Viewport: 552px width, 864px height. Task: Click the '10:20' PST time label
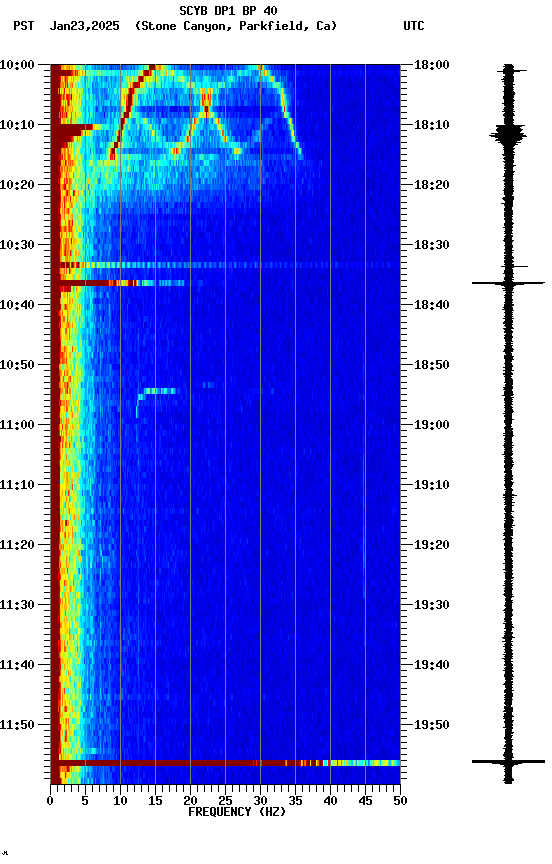(x=17, y=185)
